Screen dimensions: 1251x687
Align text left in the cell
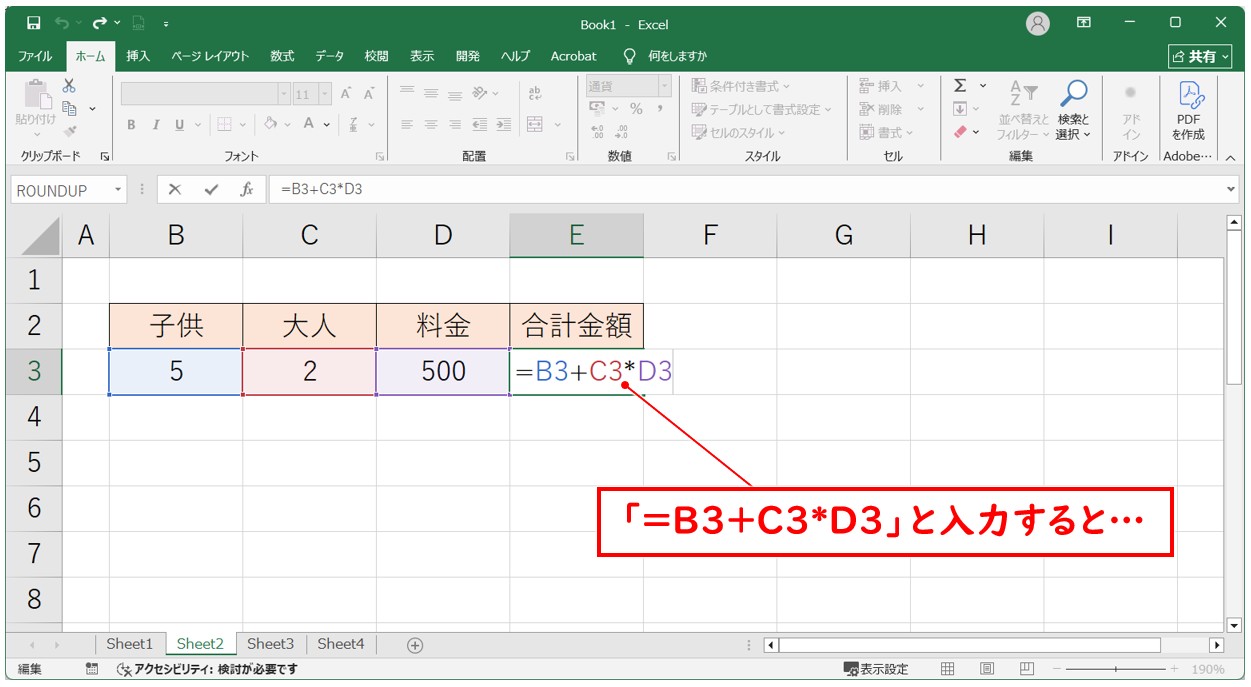click(407, 125)
